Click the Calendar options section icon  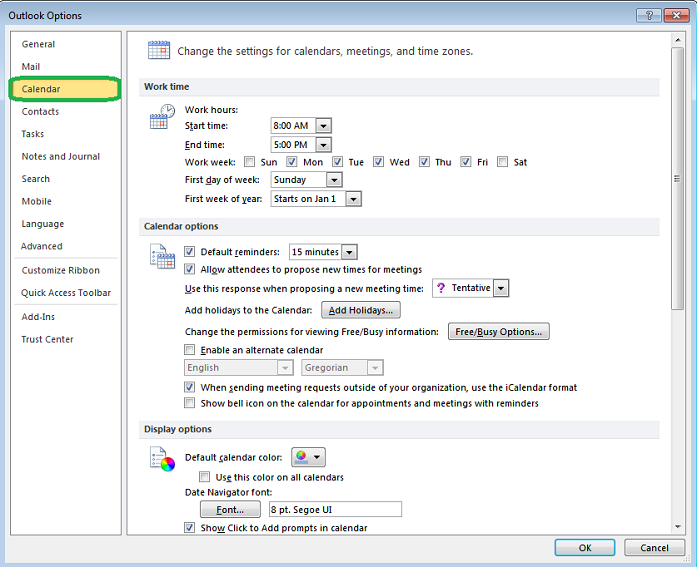(162, 256)
